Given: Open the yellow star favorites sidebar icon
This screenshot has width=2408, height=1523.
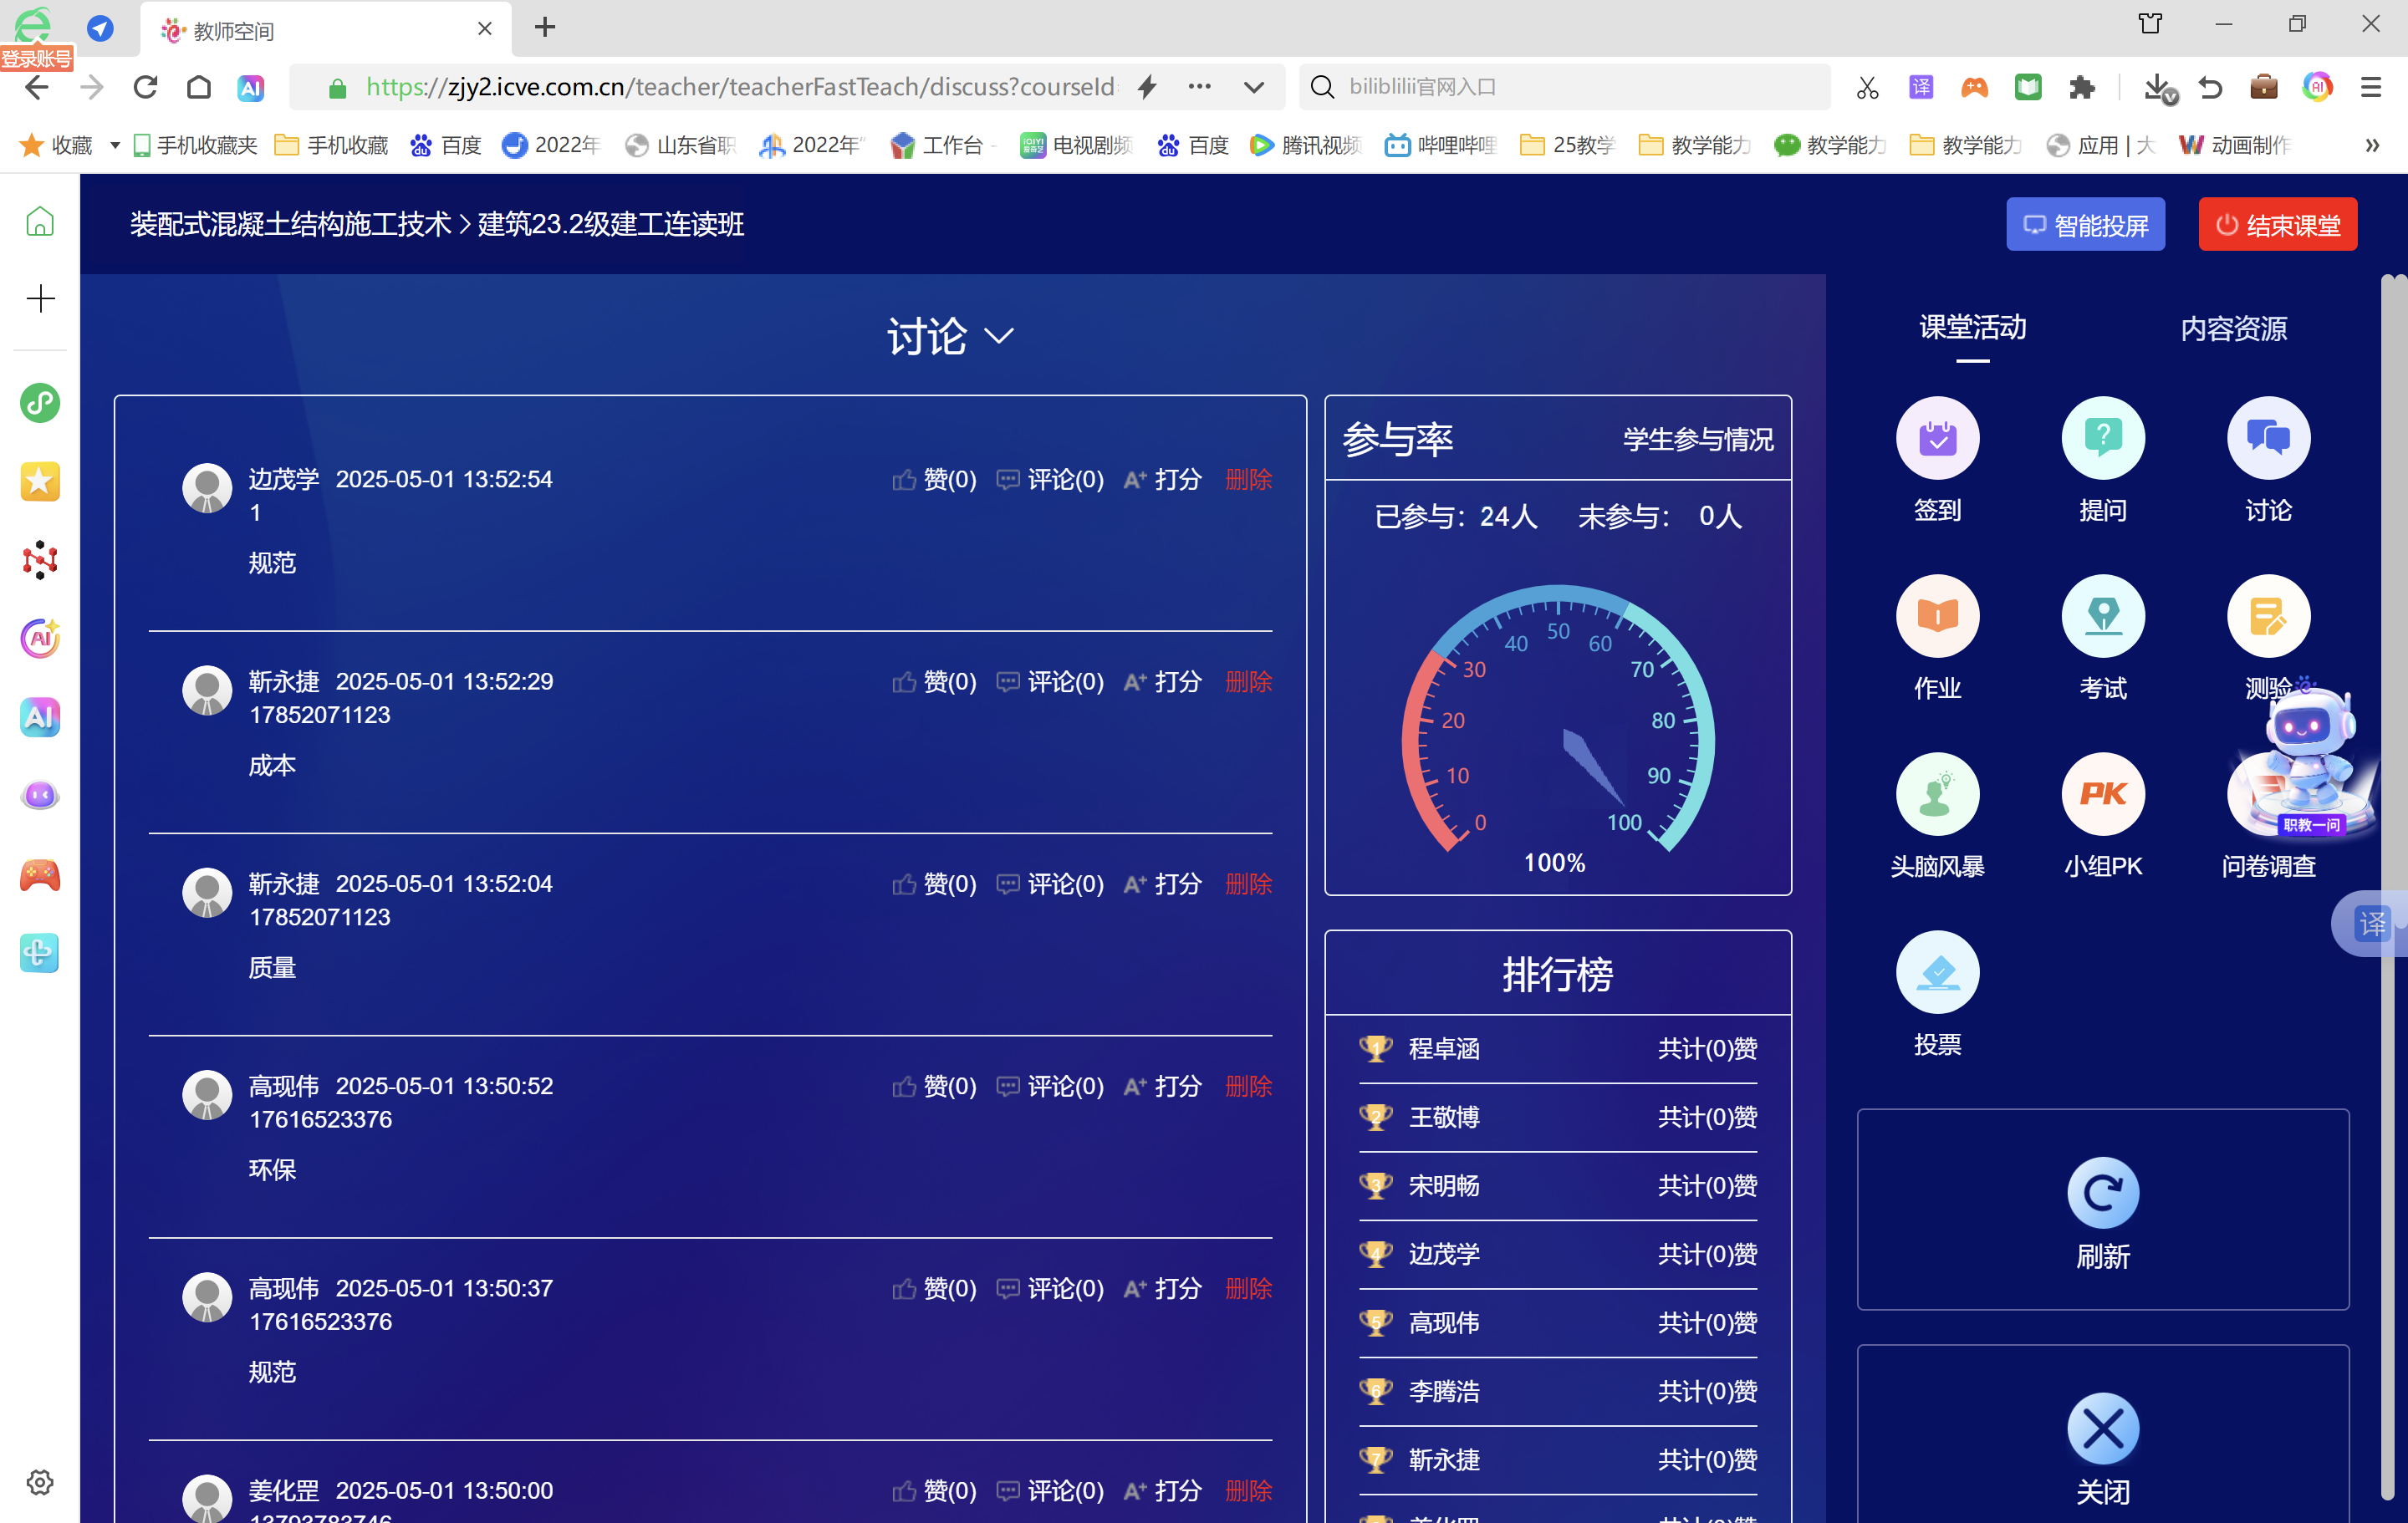Looking at the screenshot, I should click(40, 481).
